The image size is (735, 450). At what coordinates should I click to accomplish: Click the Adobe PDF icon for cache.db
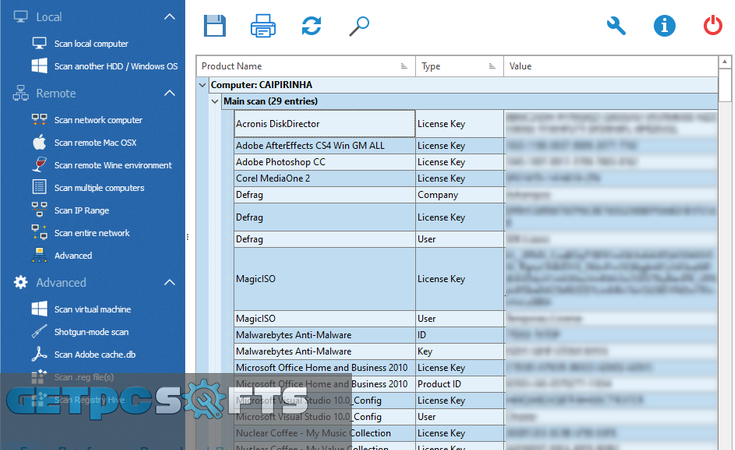pyautogui.click(x=39, y=354)
